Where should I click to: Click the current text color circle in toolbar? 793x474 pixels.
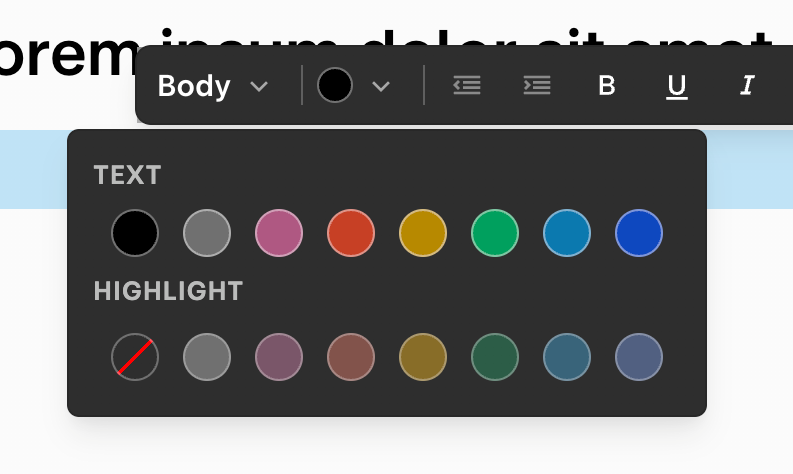(335, 86)
